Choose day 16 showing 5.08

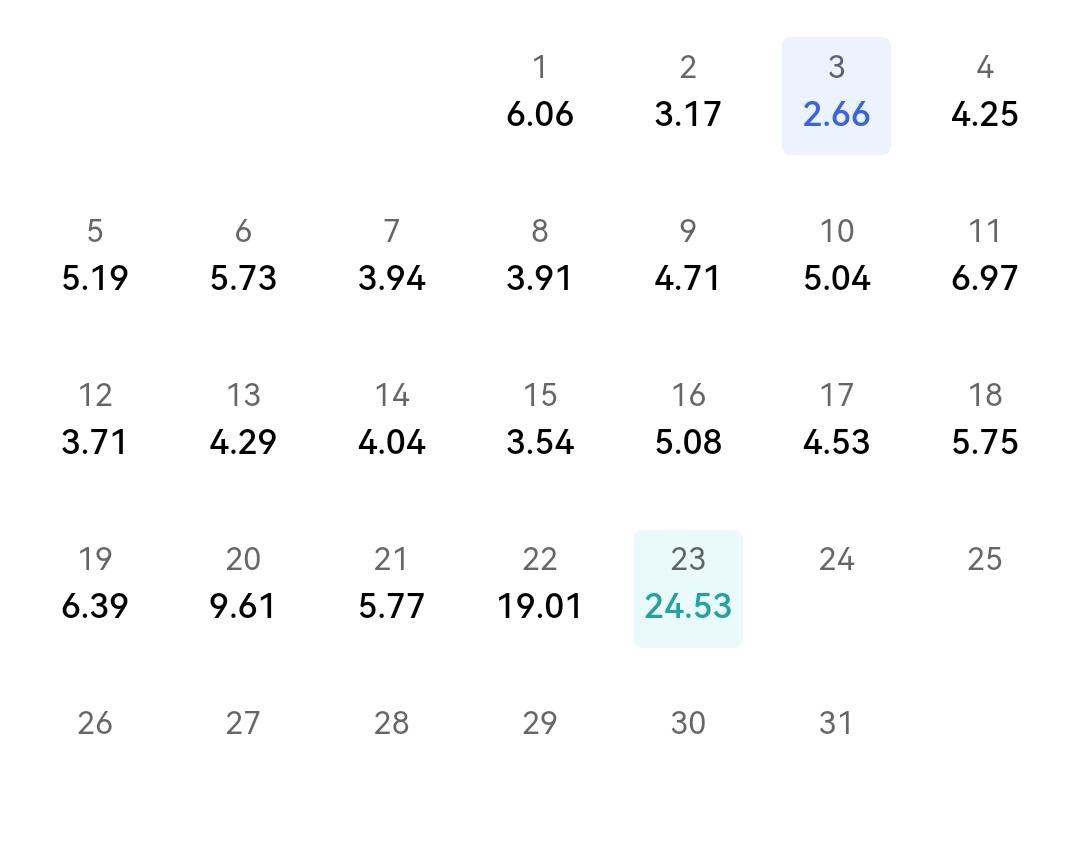[x=688, y=421]
